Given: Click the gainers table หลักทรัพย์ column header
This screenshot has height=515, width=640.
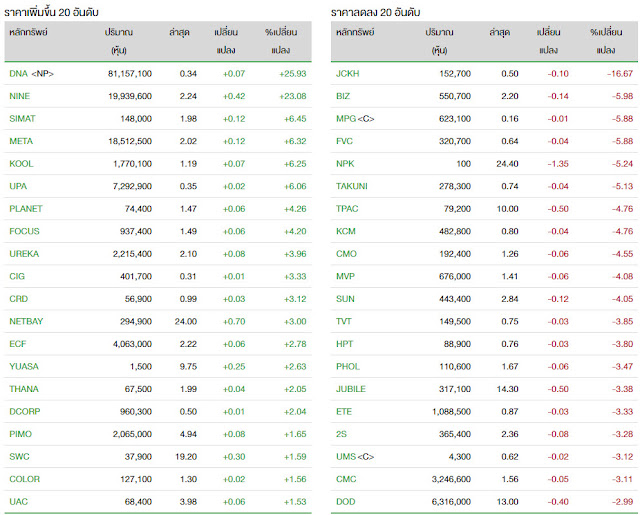Looking at the screenshot, I should click(x=30, y=32).
